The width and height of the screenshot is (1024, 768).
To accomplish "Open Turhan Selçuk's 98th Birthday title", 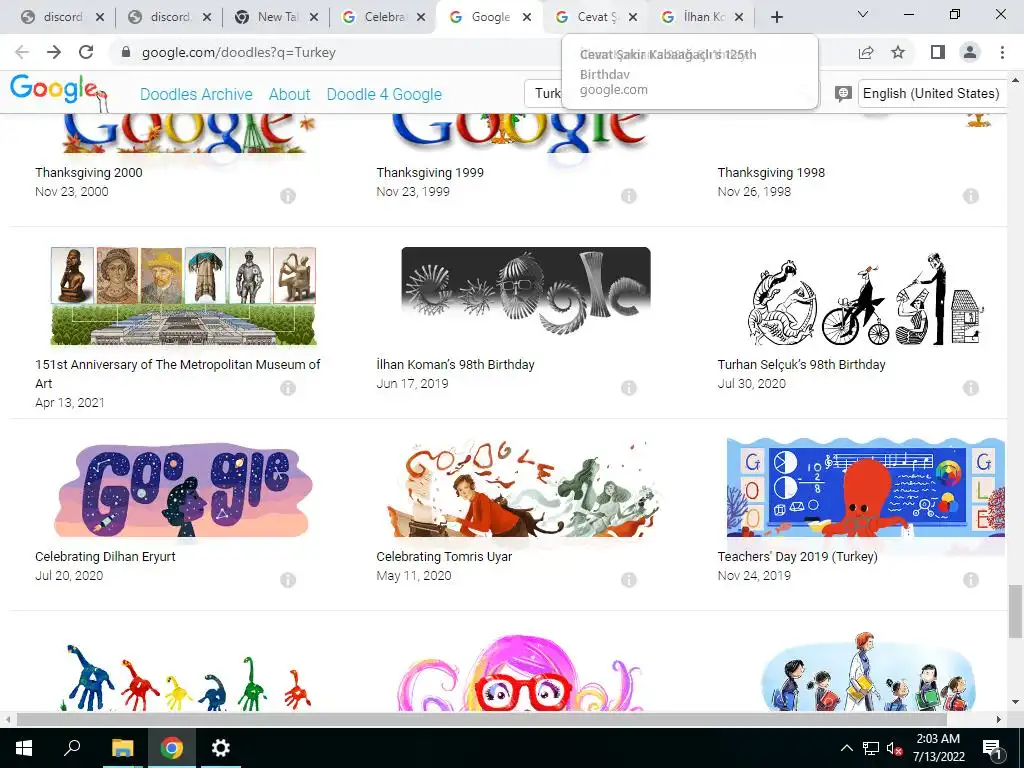I will pyautogui.click(x=801, y=364).
